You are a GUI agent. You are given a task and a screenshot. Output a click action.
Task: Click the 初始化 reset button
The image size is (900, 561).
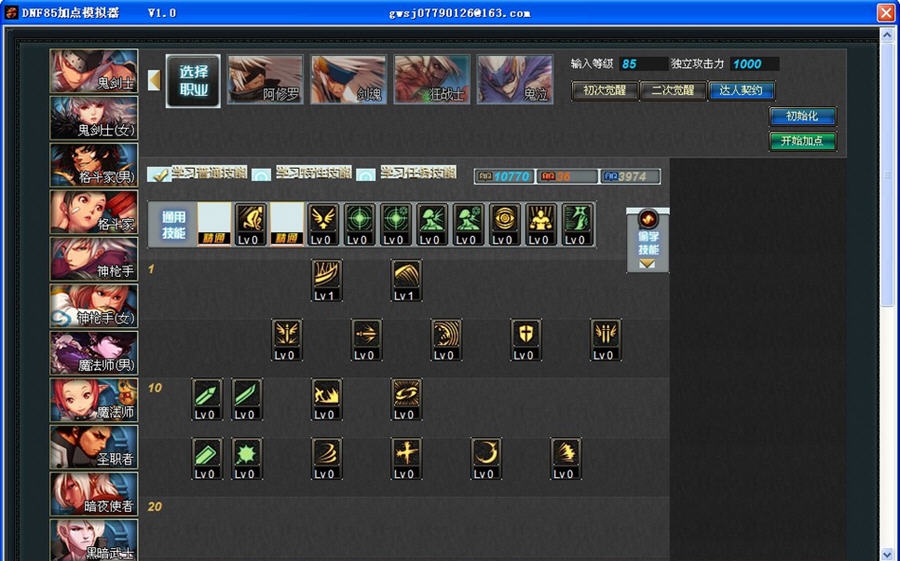[802, 116]
